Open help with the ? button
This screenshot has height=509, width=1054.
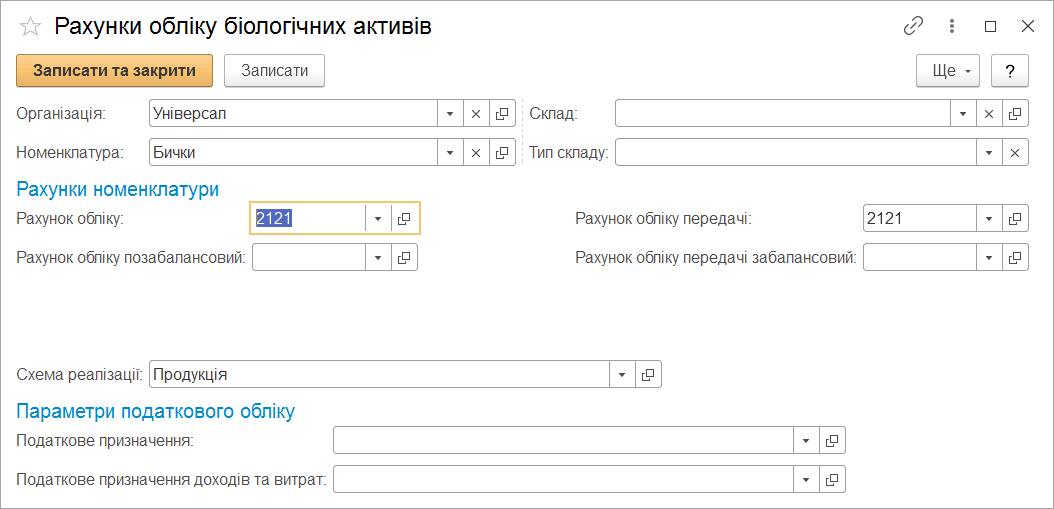click(x=1010, y=71)
